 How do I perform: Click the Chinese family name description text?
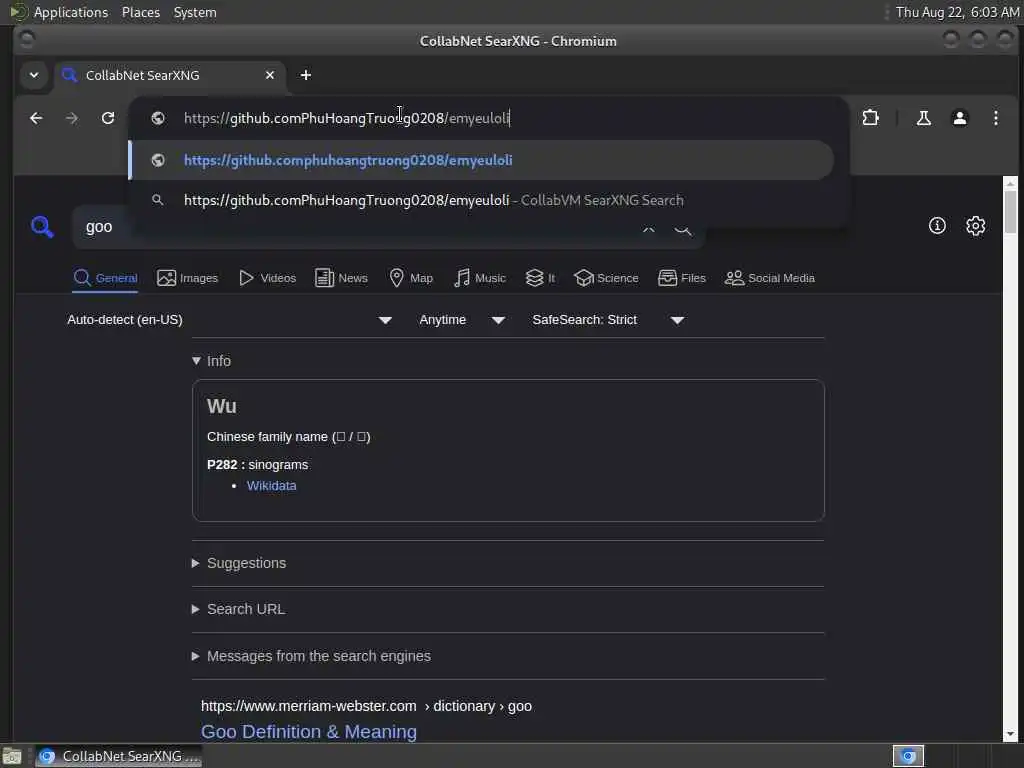point(289,437)
